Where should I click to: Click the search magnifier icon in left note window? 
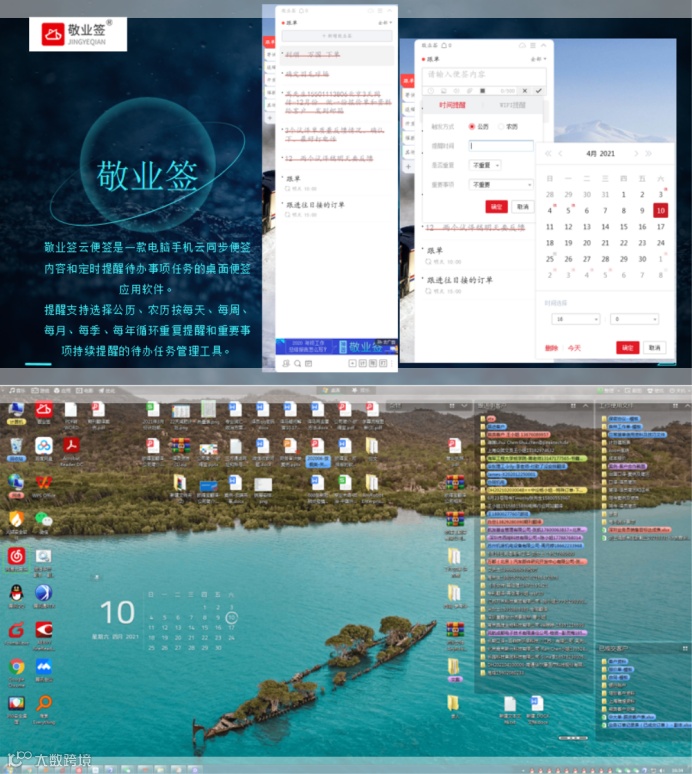point(297,363)
